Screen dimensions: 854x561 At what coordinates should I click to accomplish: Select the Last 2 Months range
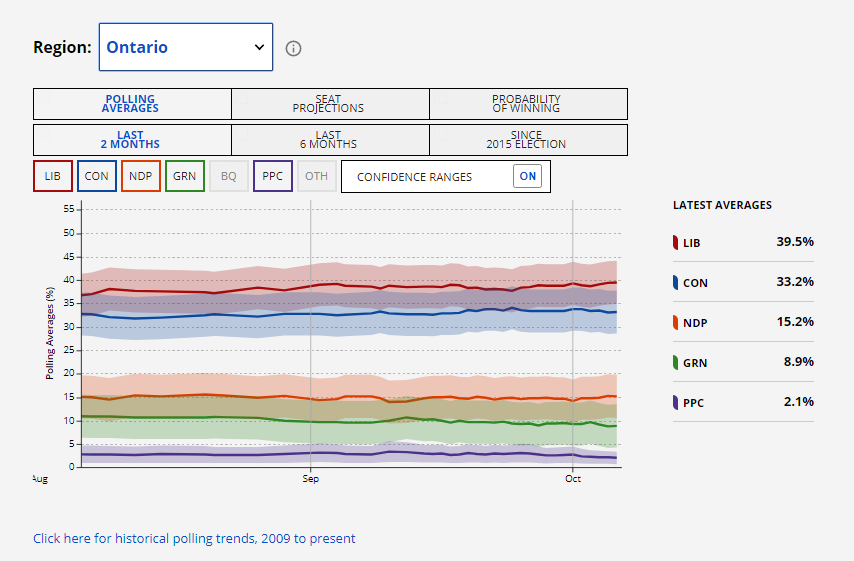click(132, 140)
